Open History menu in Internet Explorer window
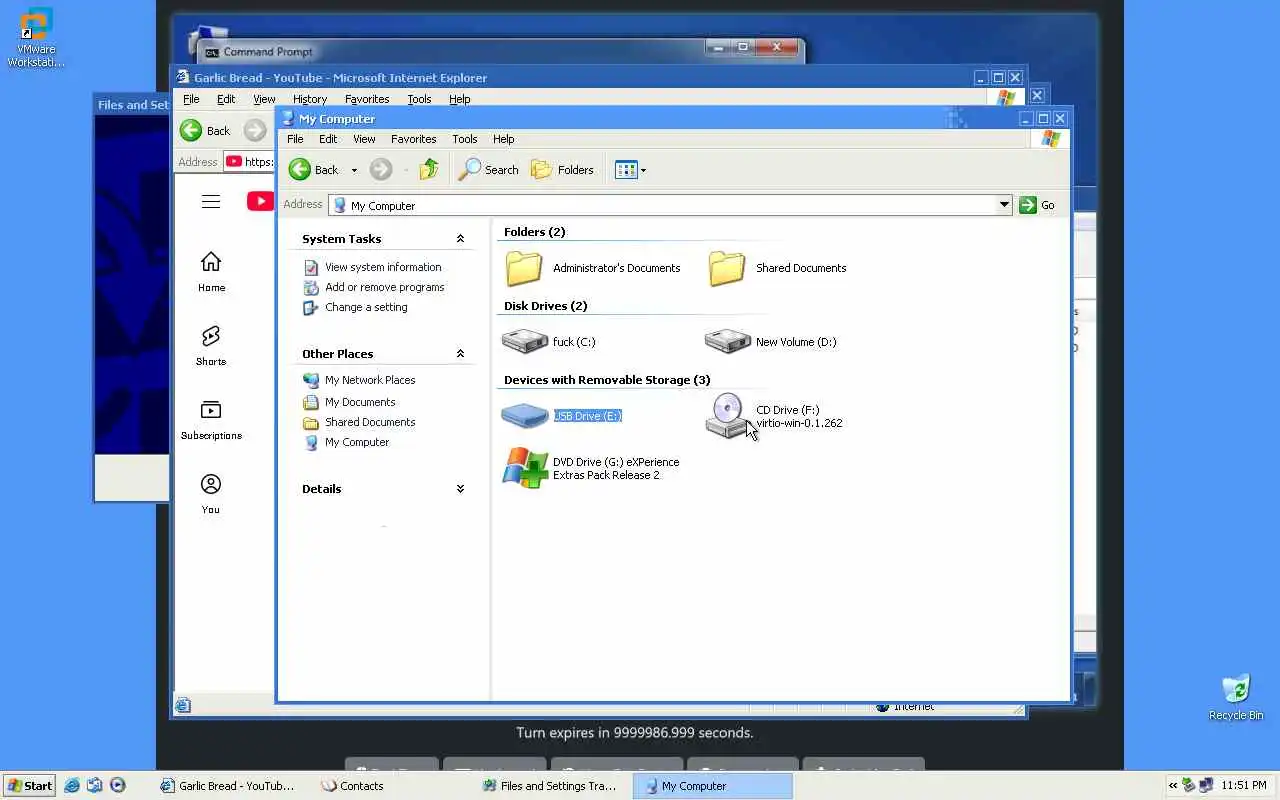The height and width of the screenshot is (800, 1280). pyautogui.click(x=310, y=99)
